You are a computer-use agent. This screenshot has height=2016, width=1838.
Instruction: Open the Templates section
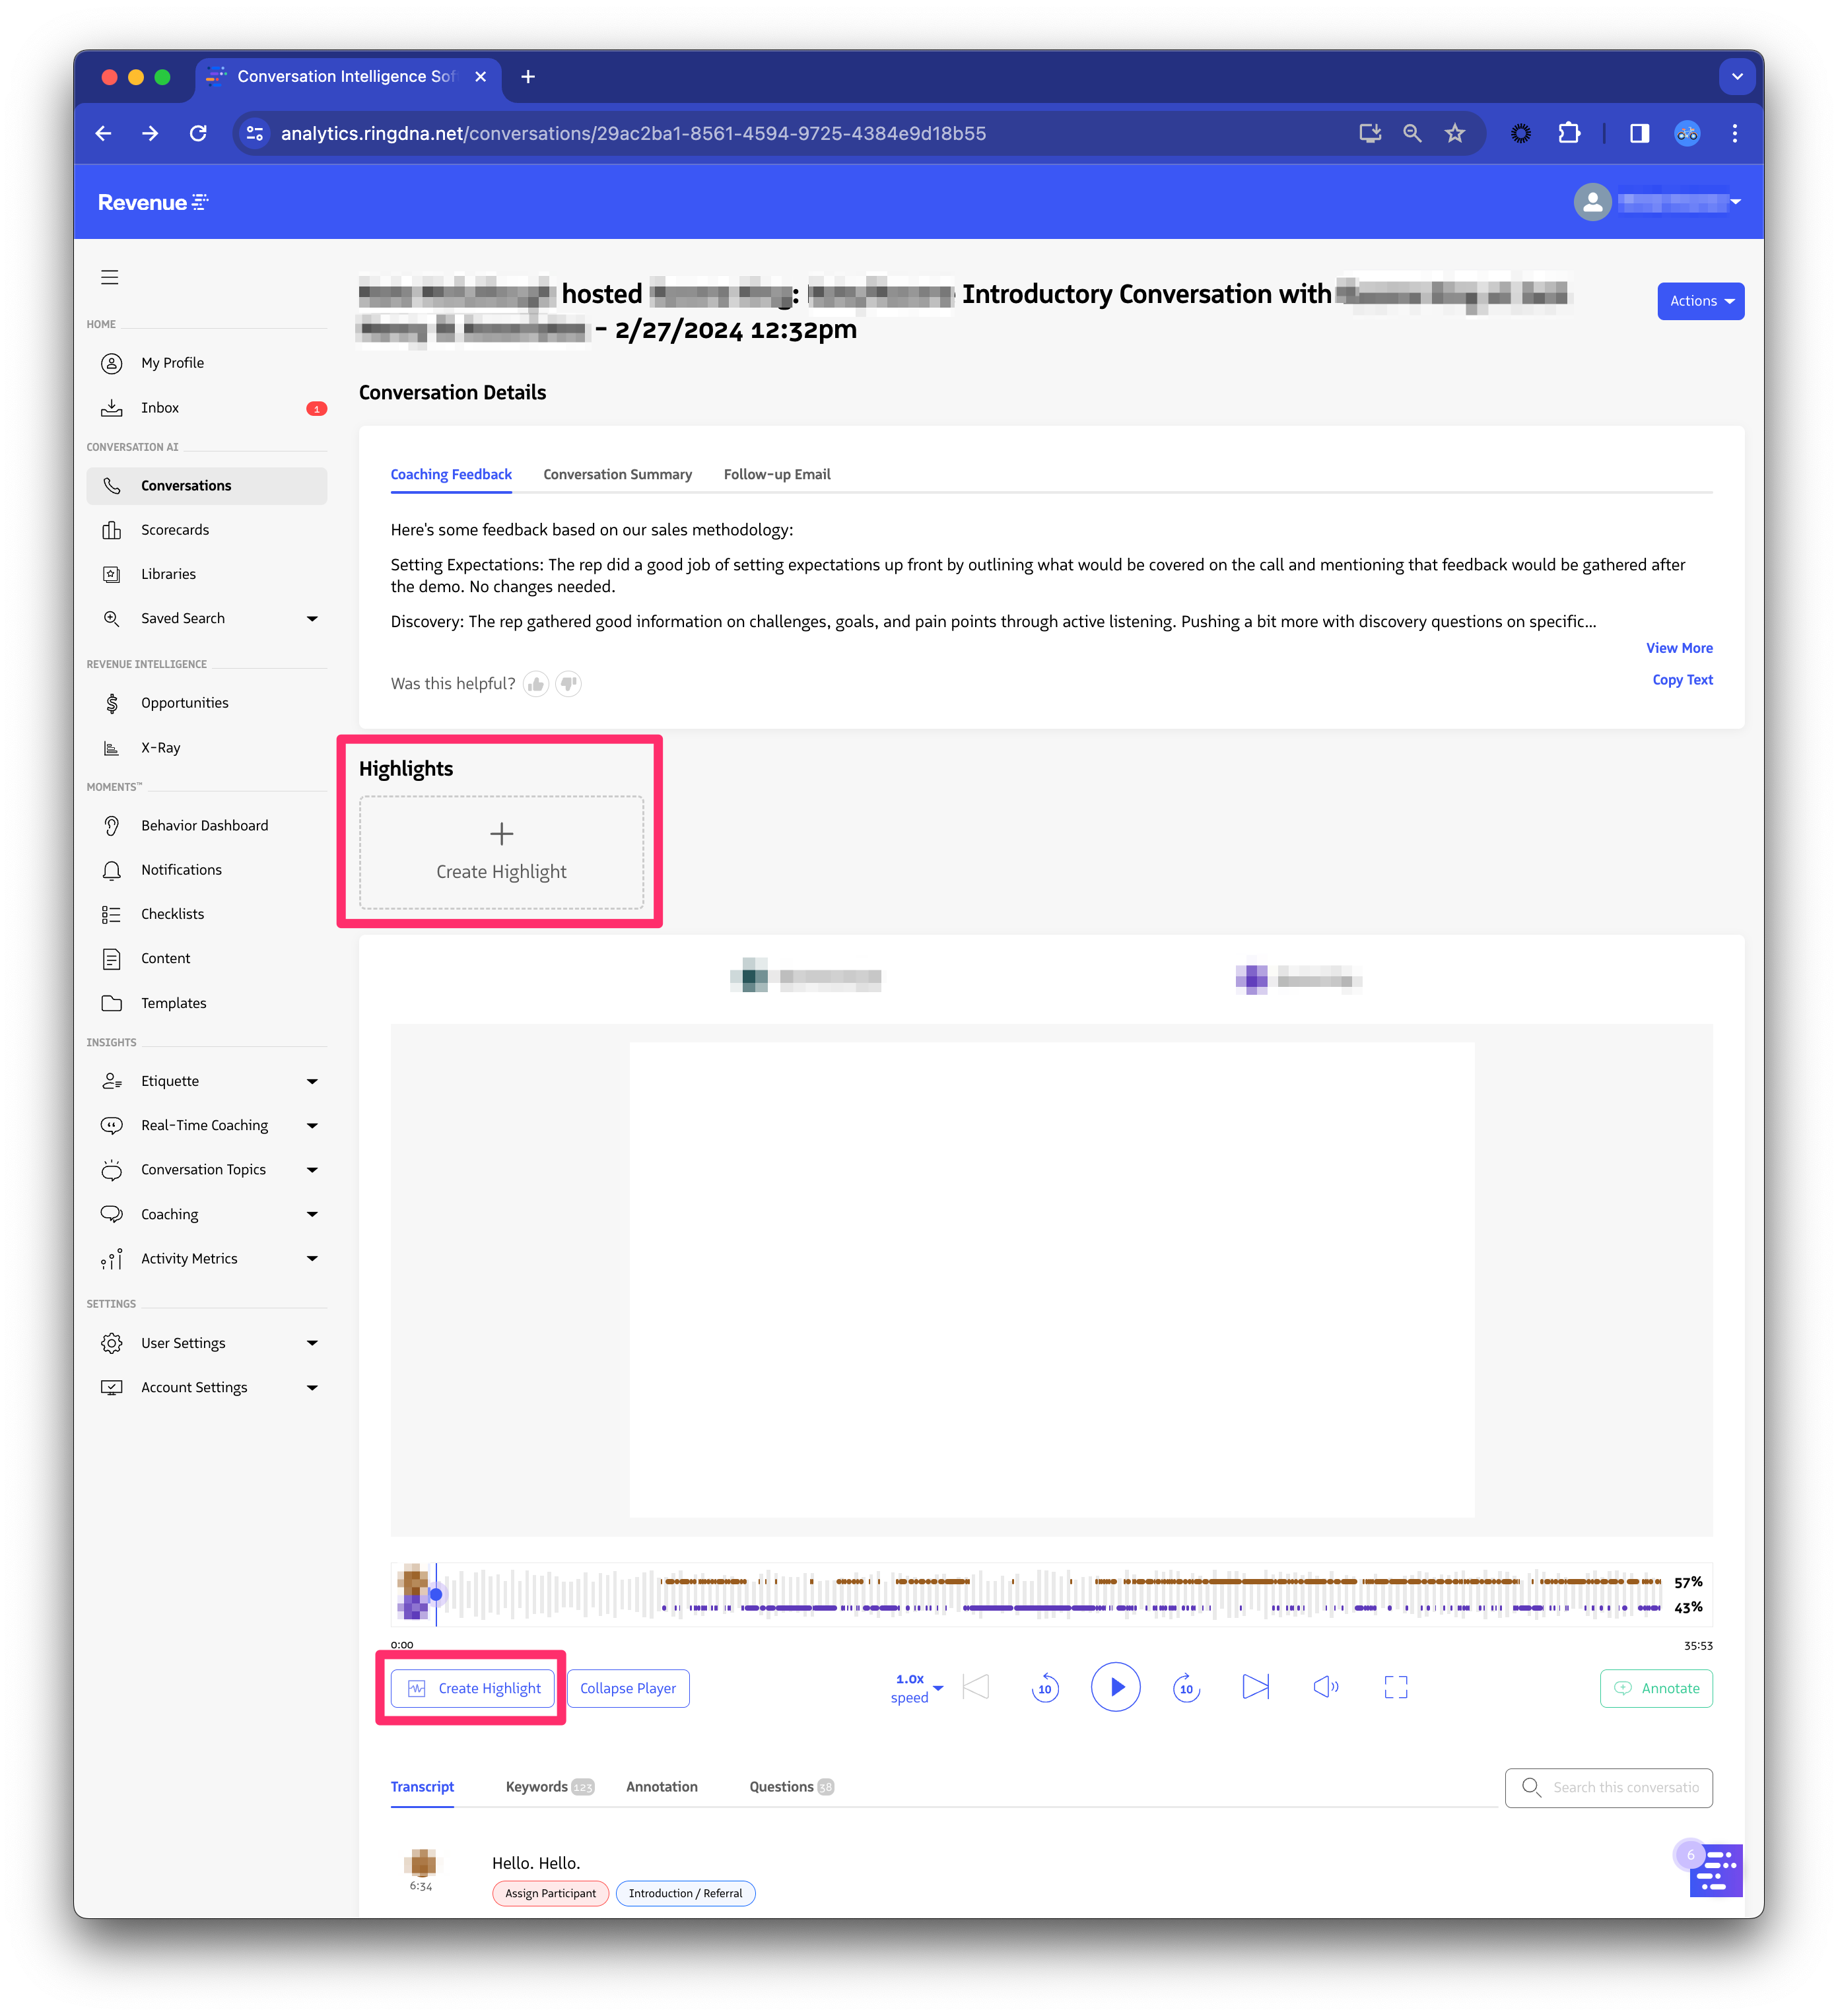click(174, 1003)
